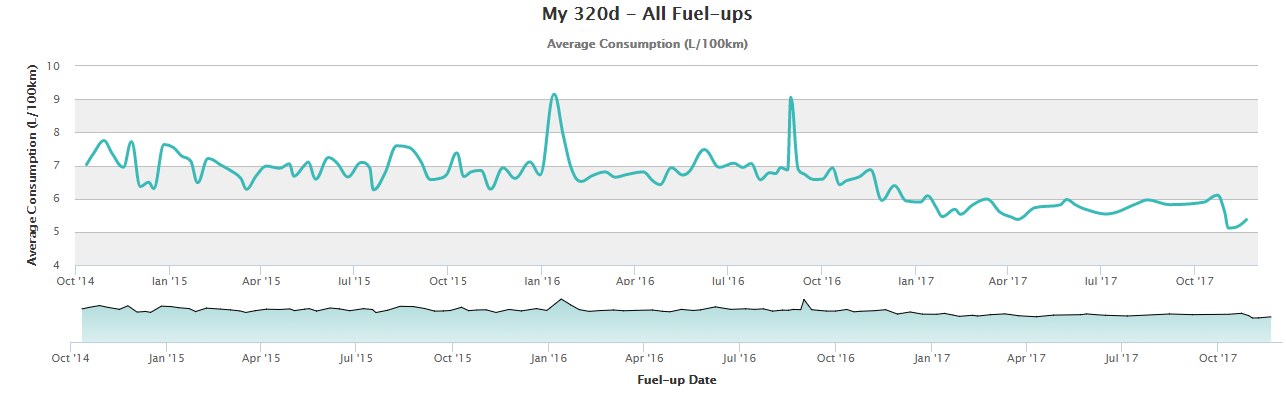
Task: Click the highest peak near Jan '16 on main line
Action: (x=554, y=94)
